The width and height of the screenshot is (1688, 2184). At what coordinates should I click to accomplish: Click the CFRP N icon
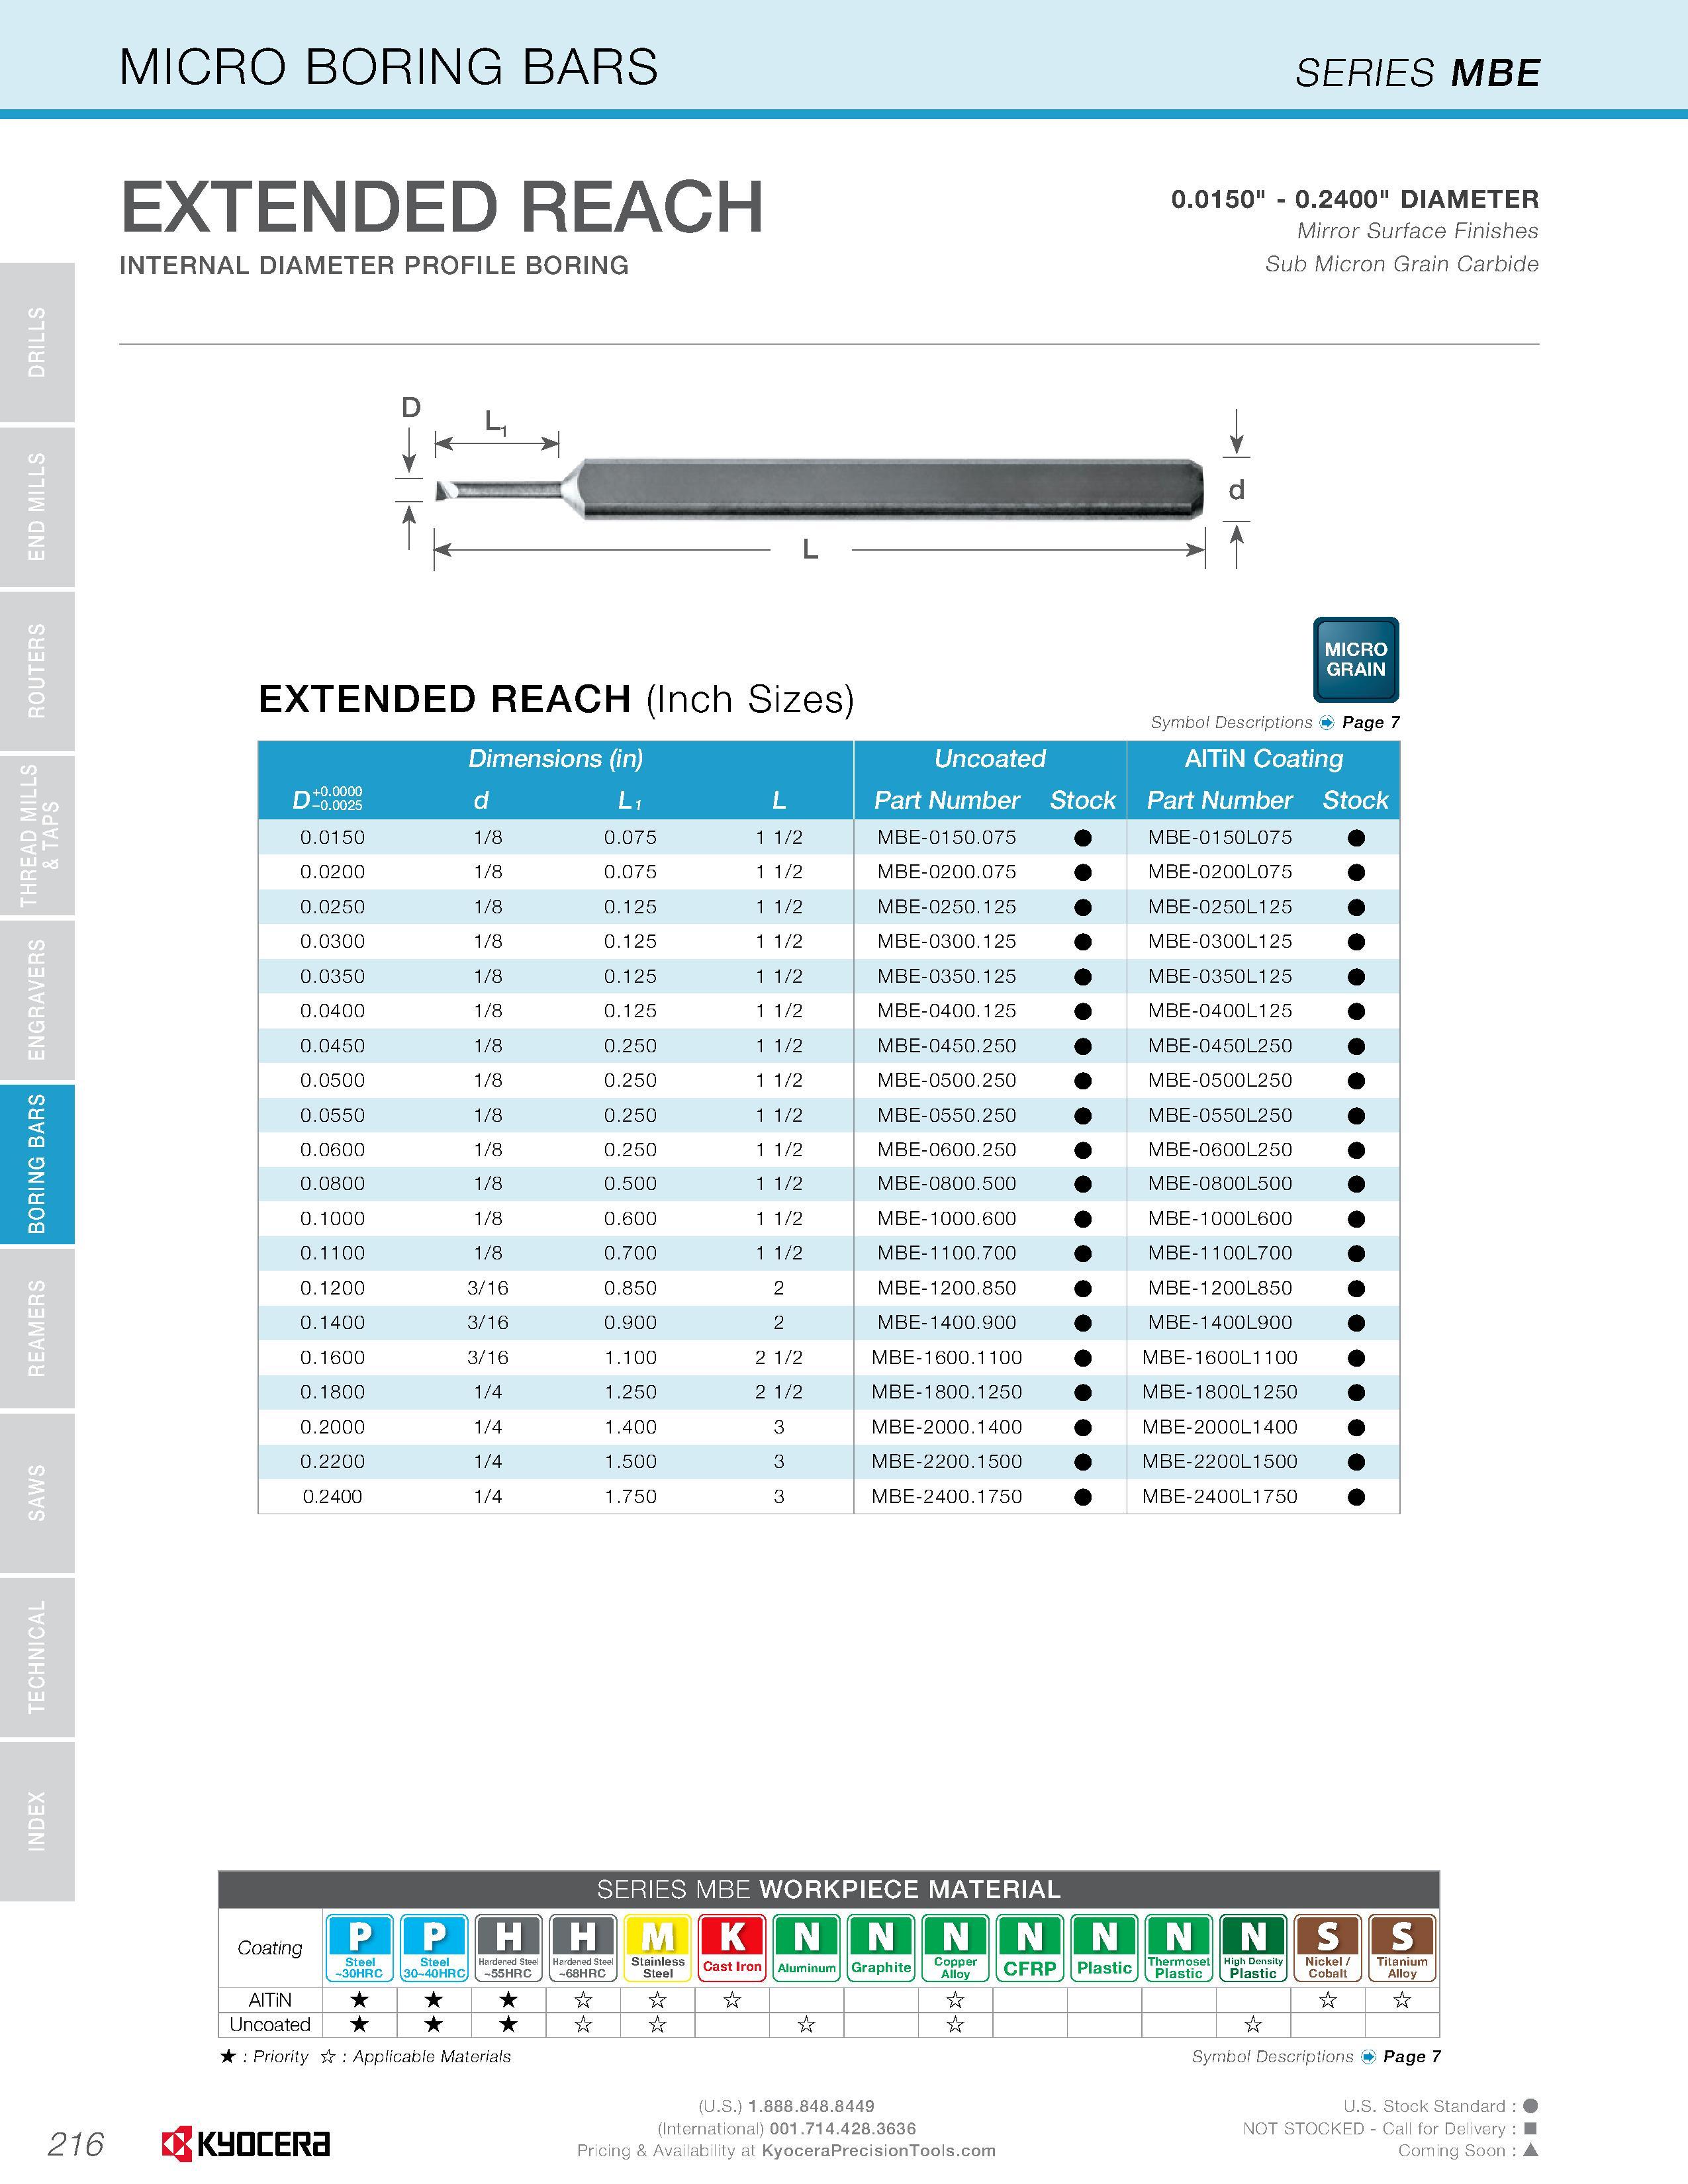(1030, 1947)
